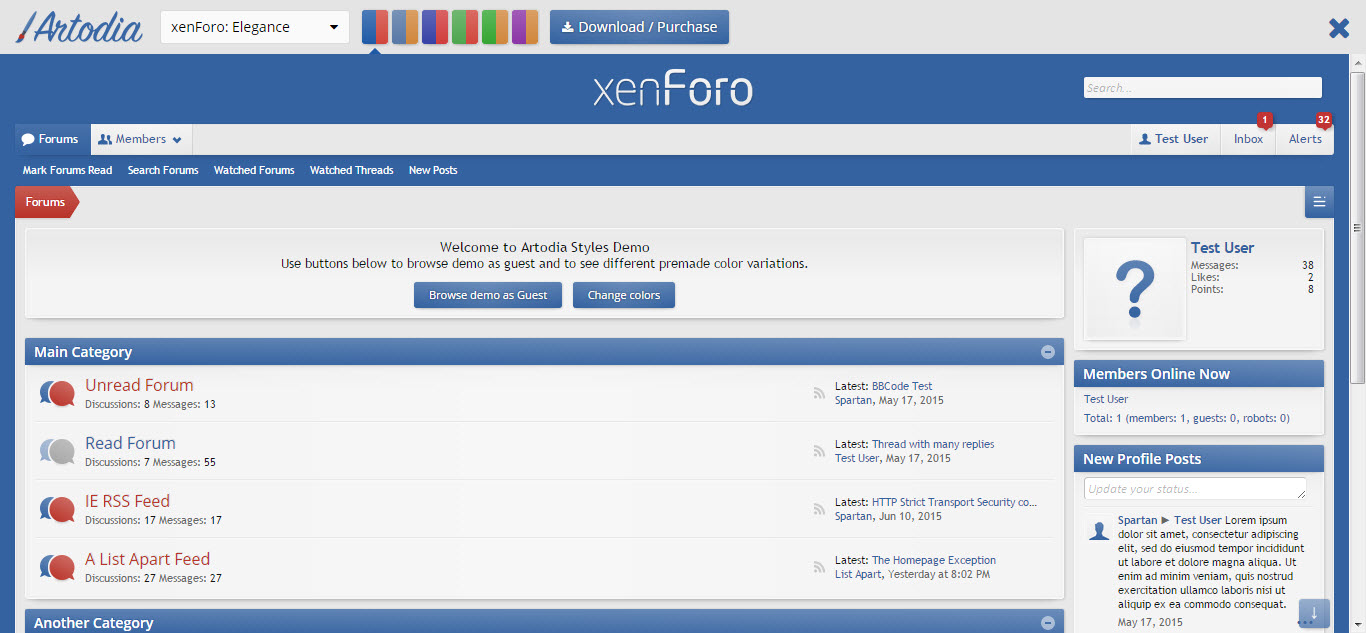This screenshot has height=633, width=1366.
Task: Click the Read Forum status icon
Action: 58,451
